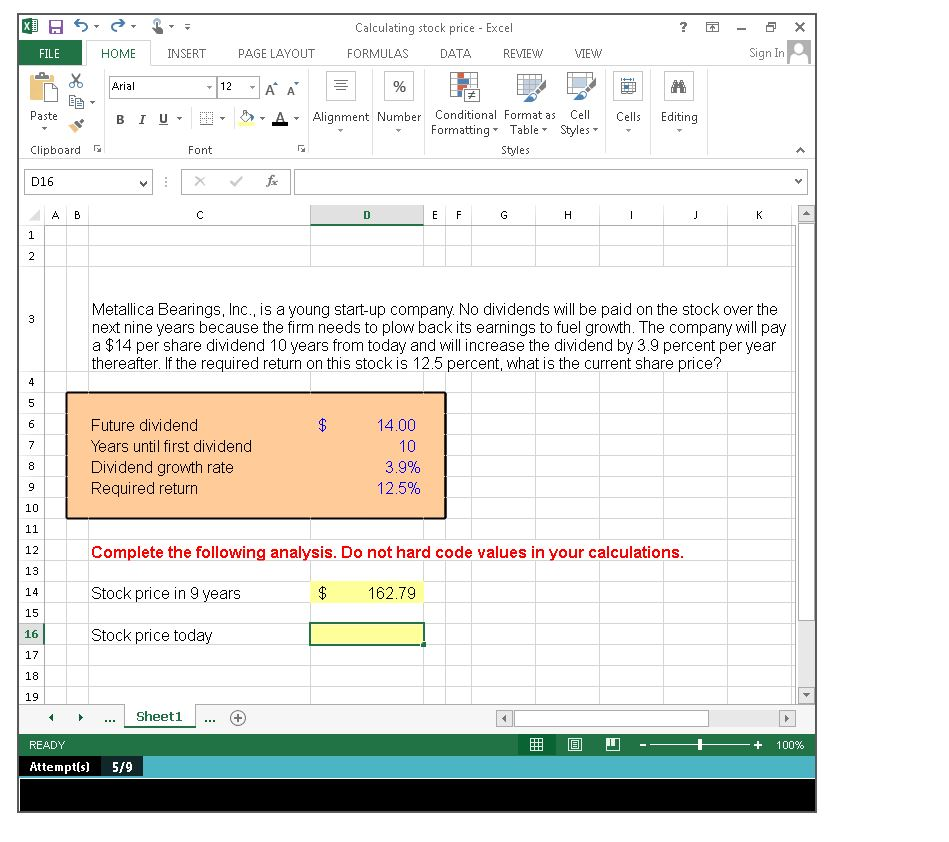Switch to the FORMULAS ribbon tab
Viewport: 949px width, 842px height.
tap(377, 54)
